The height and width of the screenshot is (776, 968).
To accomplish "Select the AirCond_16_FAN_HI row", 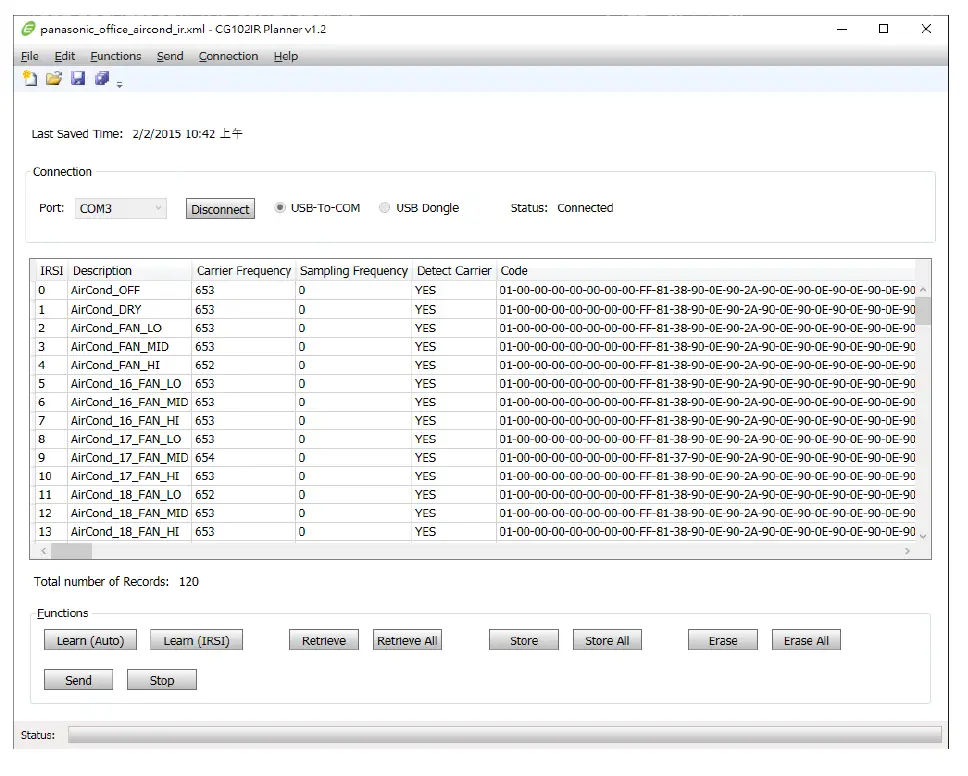I will 475,420.
